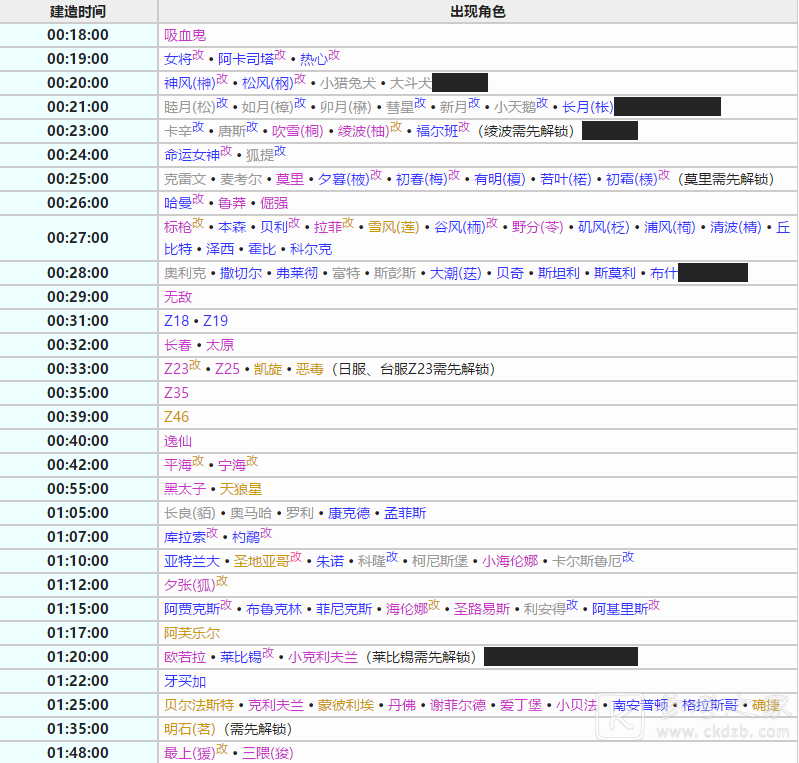Open the 恶毒 link

(310, 369)
